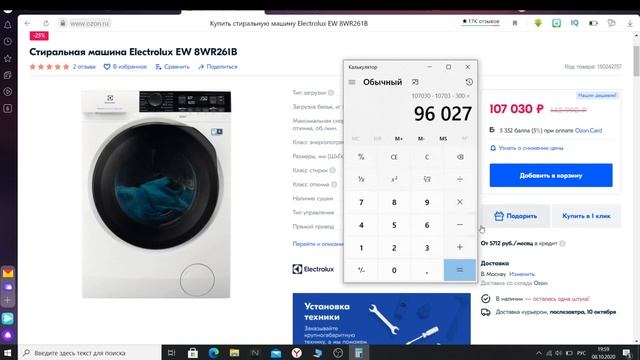Click the browser downloads icon
Image resolution: width=640 pixels, height=360 pixels.
[630, 23]
